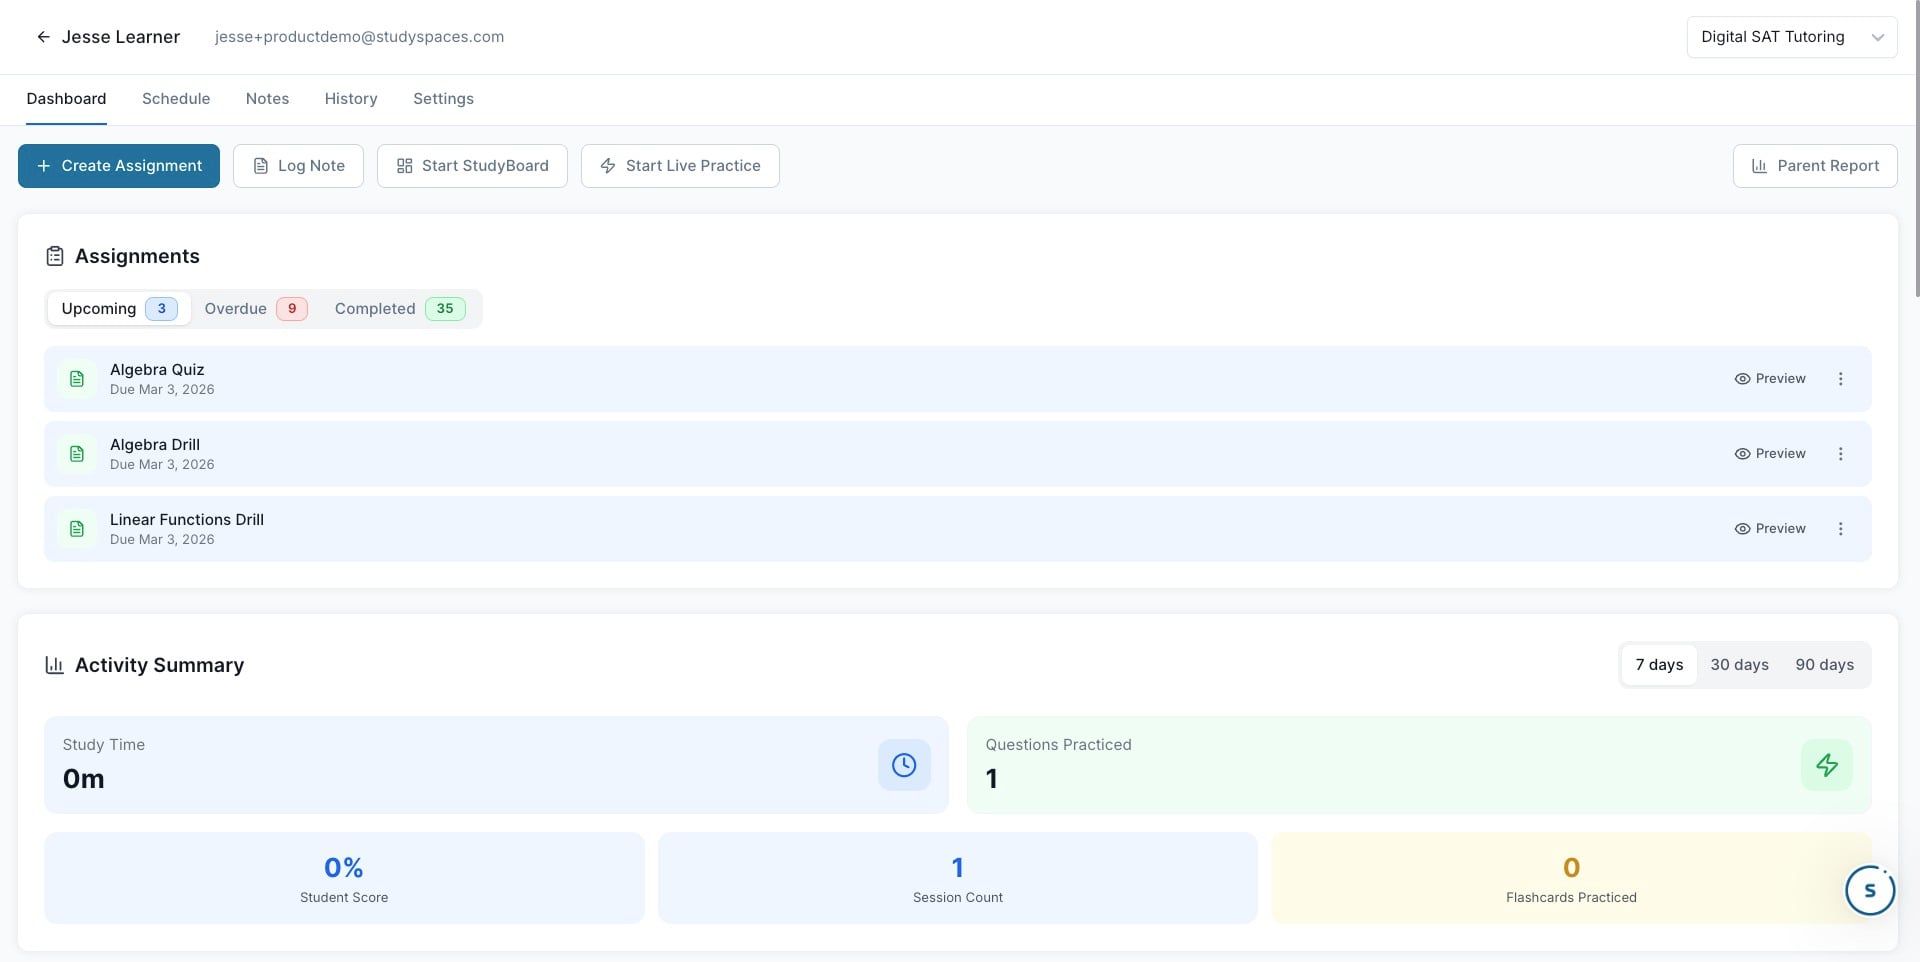
Task: Click the Assignments clipboard icon
Action: click(x=55, y=257)
